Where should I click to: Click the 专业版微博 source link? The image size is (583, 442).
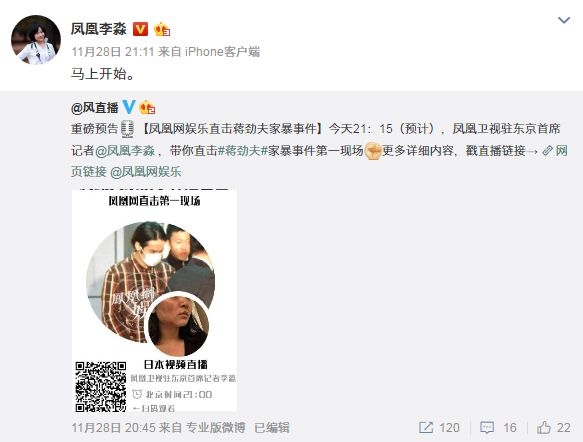[216, 428]
